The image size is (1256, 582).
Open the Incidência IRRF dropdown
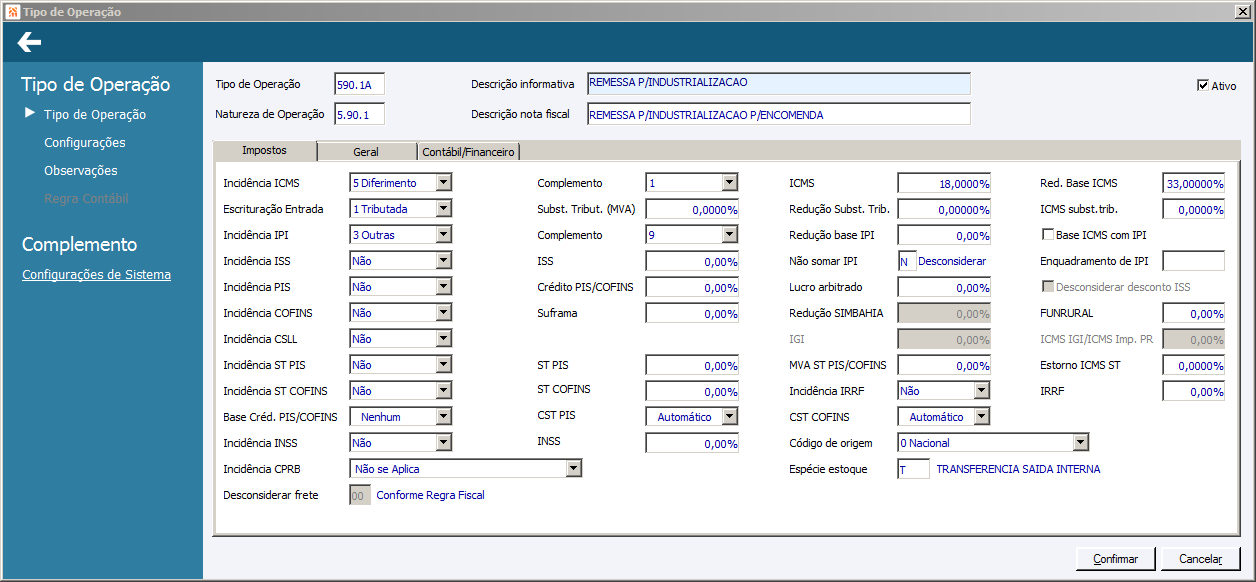(981, 391)
